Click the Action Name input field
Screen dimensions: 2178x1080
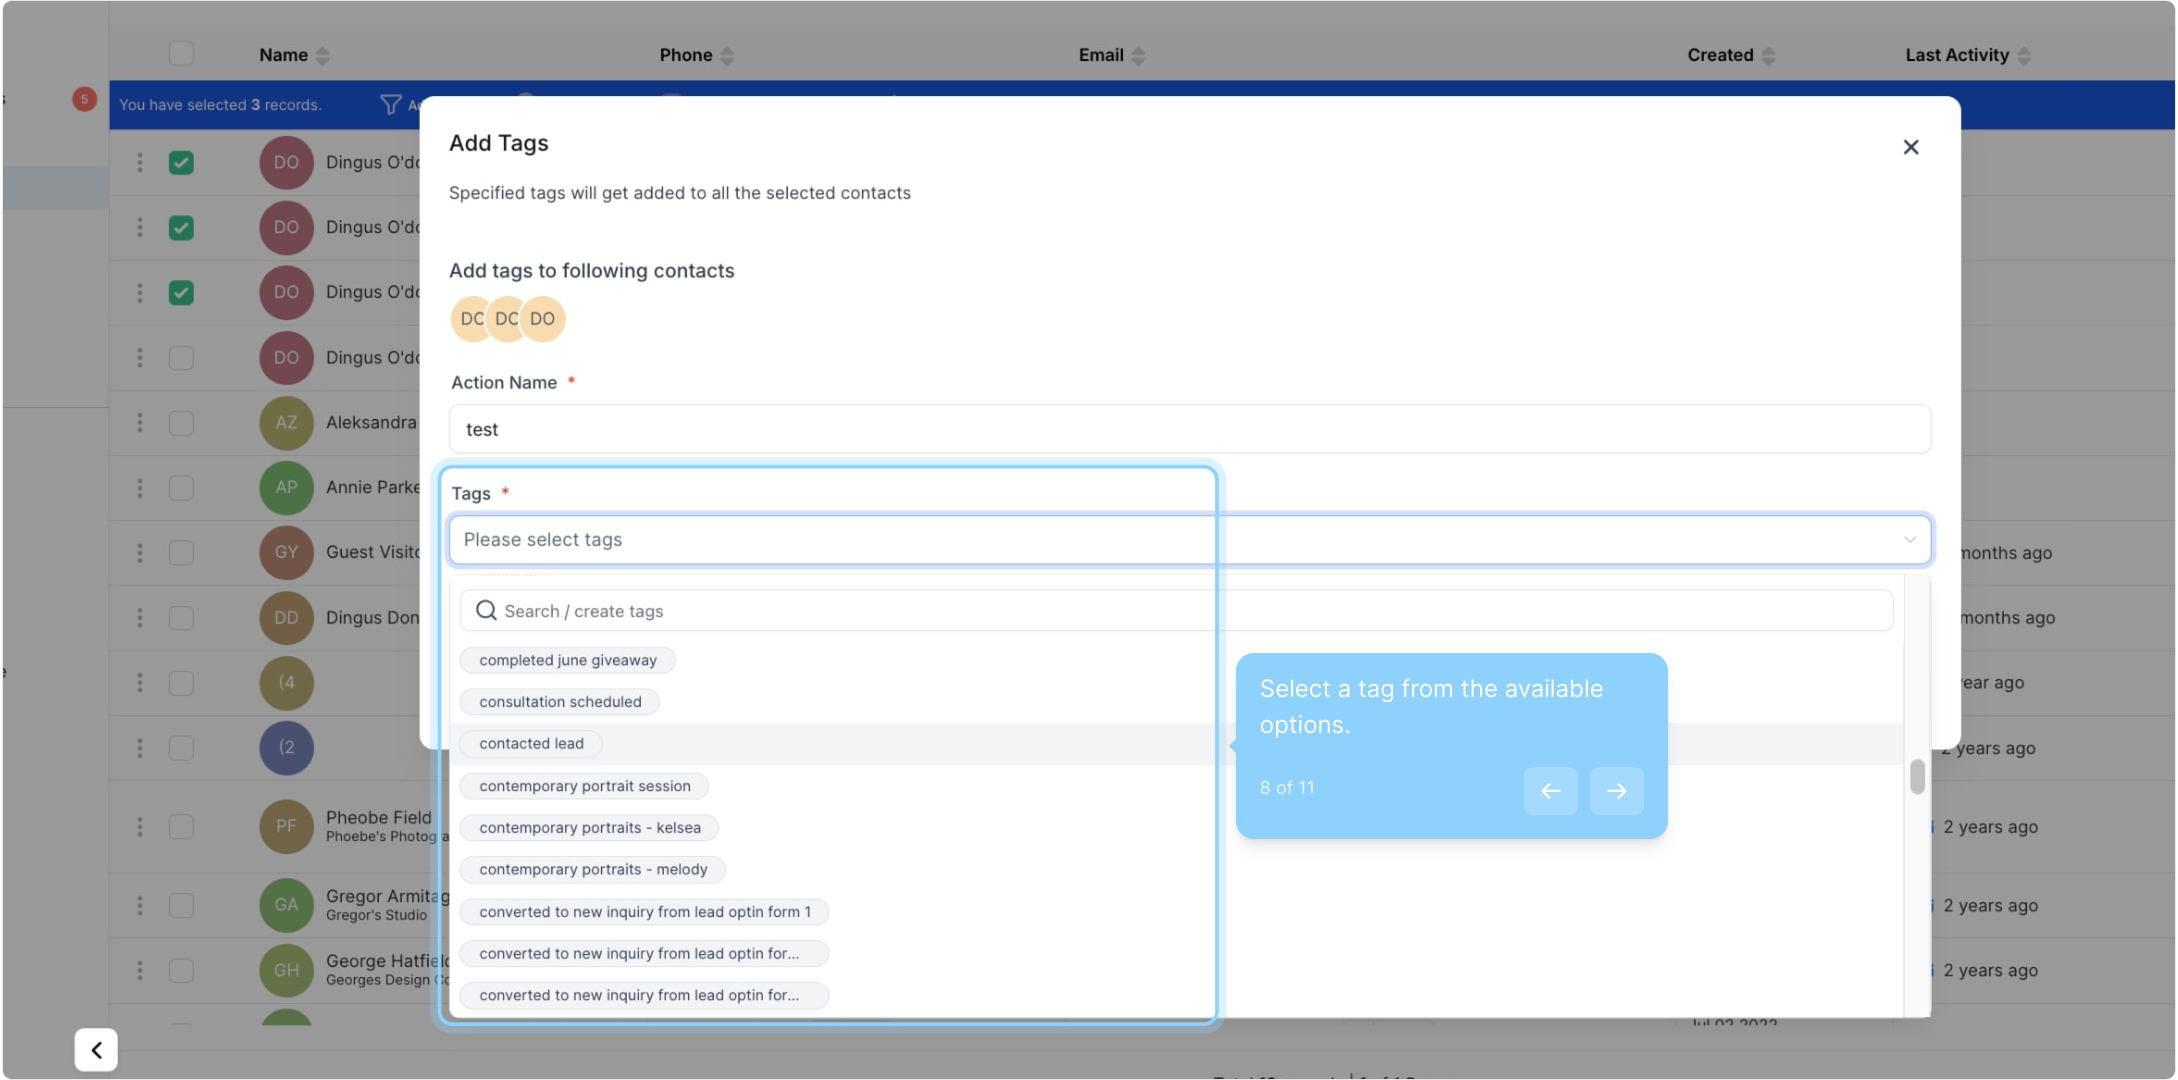tap(1189, 429)
